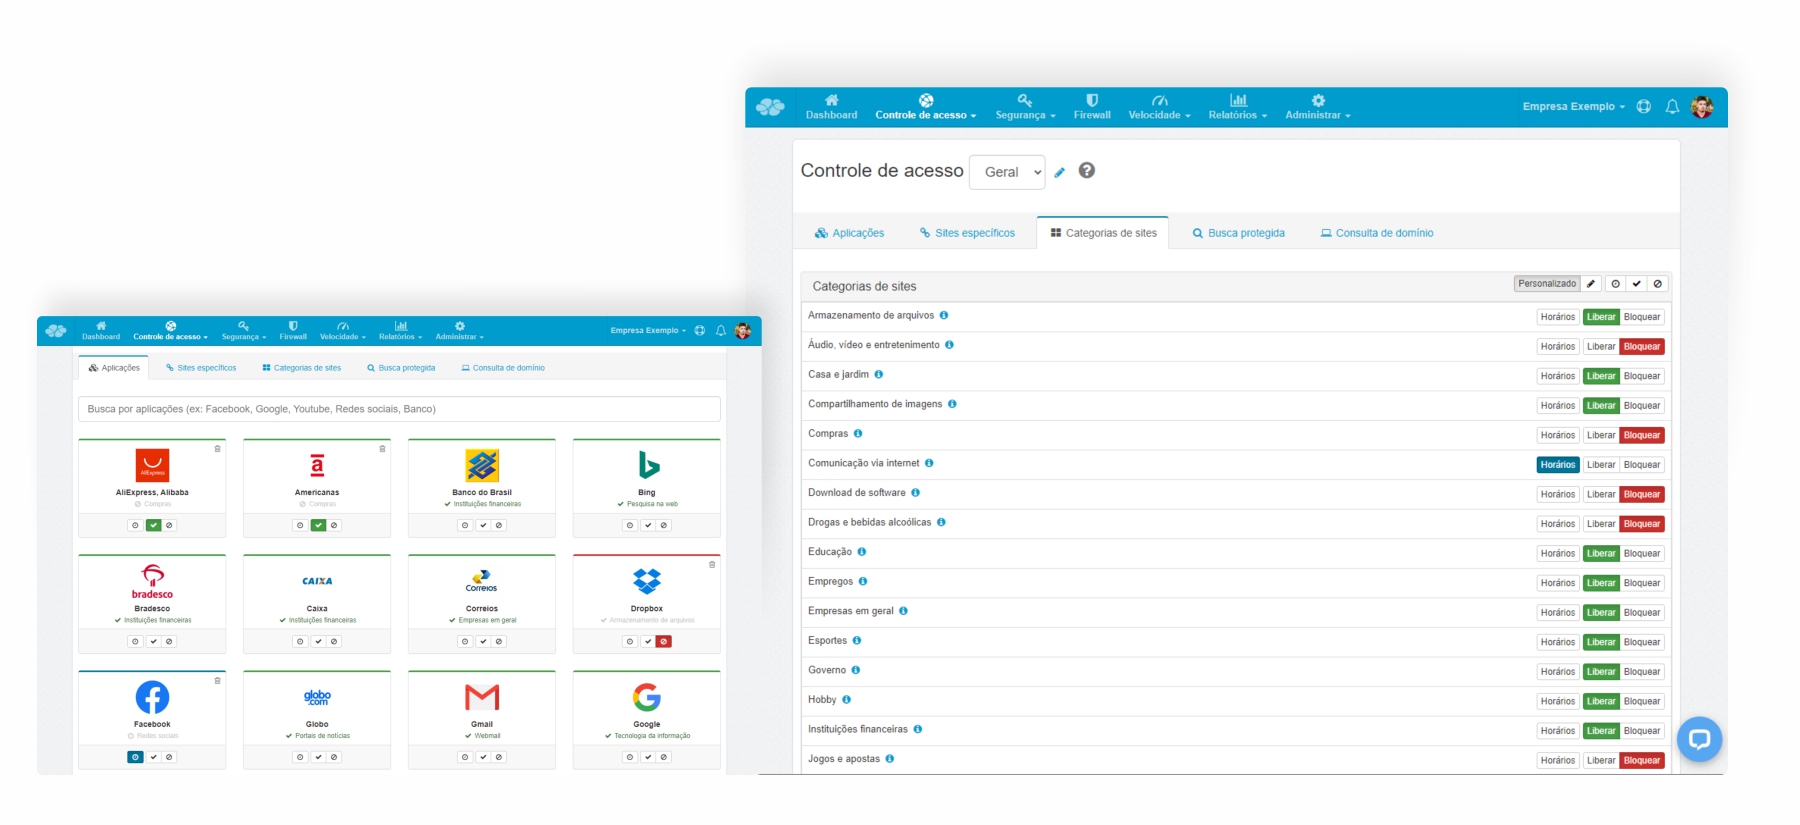Click Liberar for Drogas e bebidas alcoólicas

pos(1601,525)
